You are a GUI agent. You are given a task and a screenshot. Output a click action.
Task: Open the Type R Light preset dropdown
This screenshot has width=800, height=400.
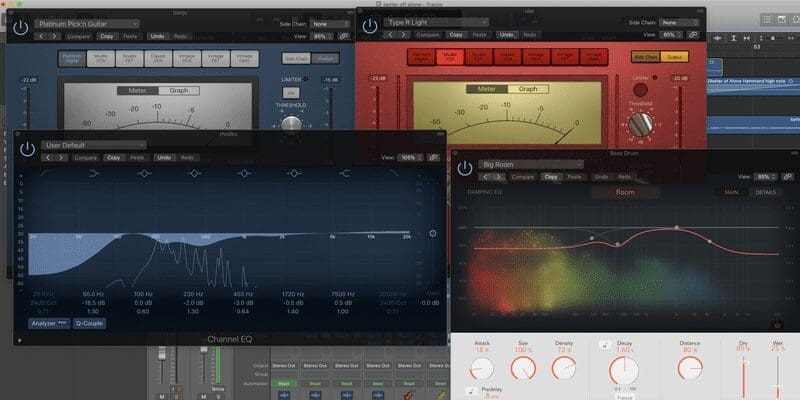click(436, 22)
